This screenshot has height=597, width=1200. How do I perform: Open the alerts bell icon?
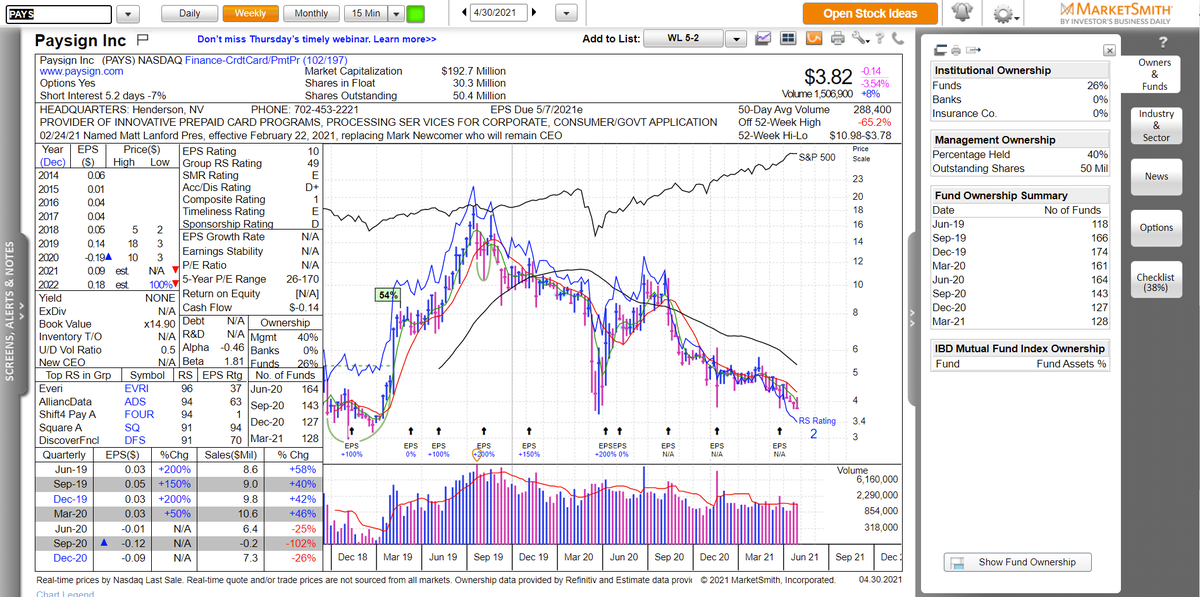click(x=960, y=12)
